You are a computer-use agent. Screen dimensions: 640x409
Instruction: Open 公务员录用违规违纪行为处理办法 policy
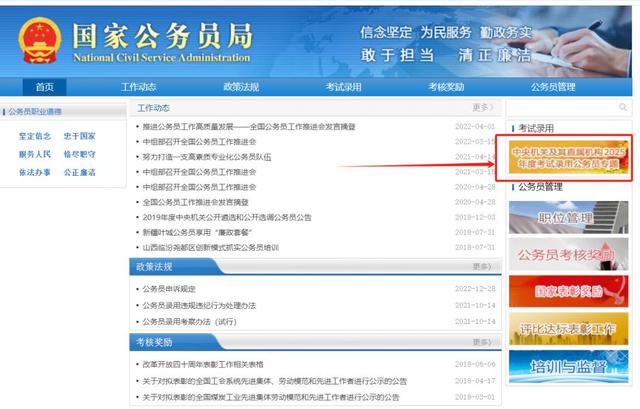coord(199,305)
